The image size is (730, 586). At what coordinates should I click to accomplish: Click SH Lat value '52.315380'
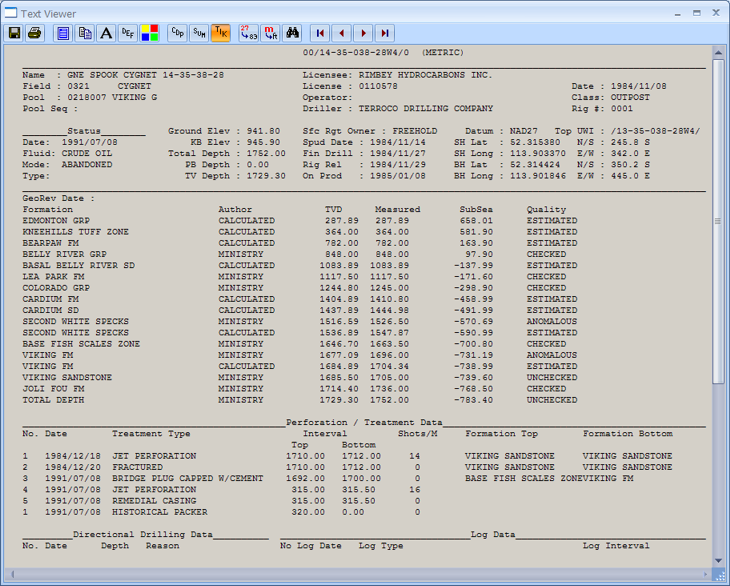(x=535, y=142)
